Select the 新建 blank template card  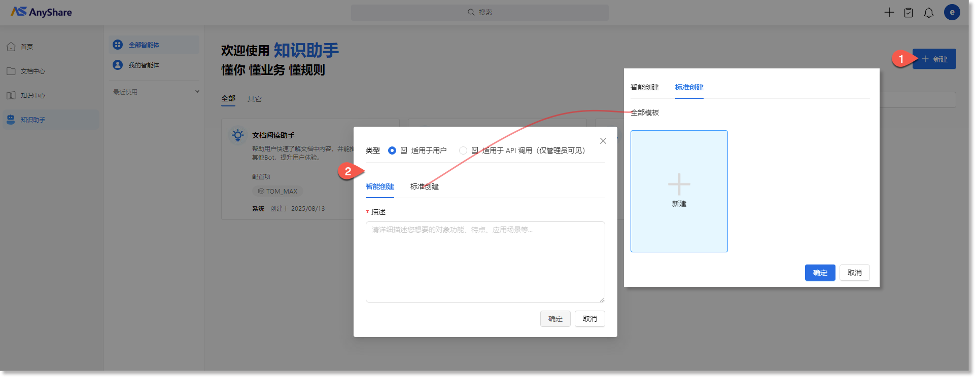click(678, 191)
